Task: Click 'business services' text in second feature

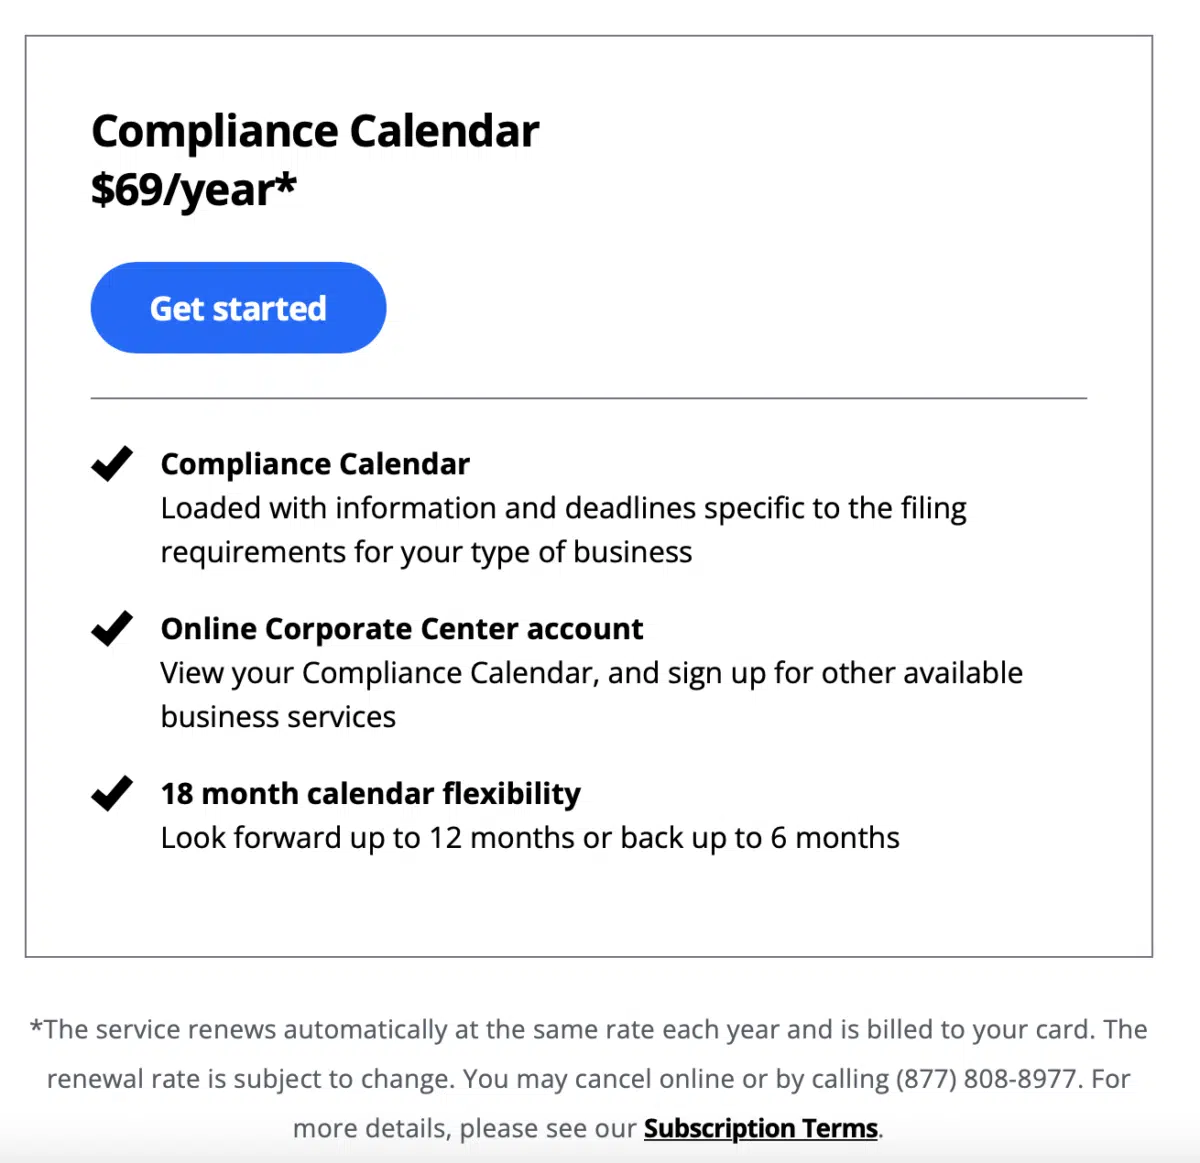Action: pos(278,717)
